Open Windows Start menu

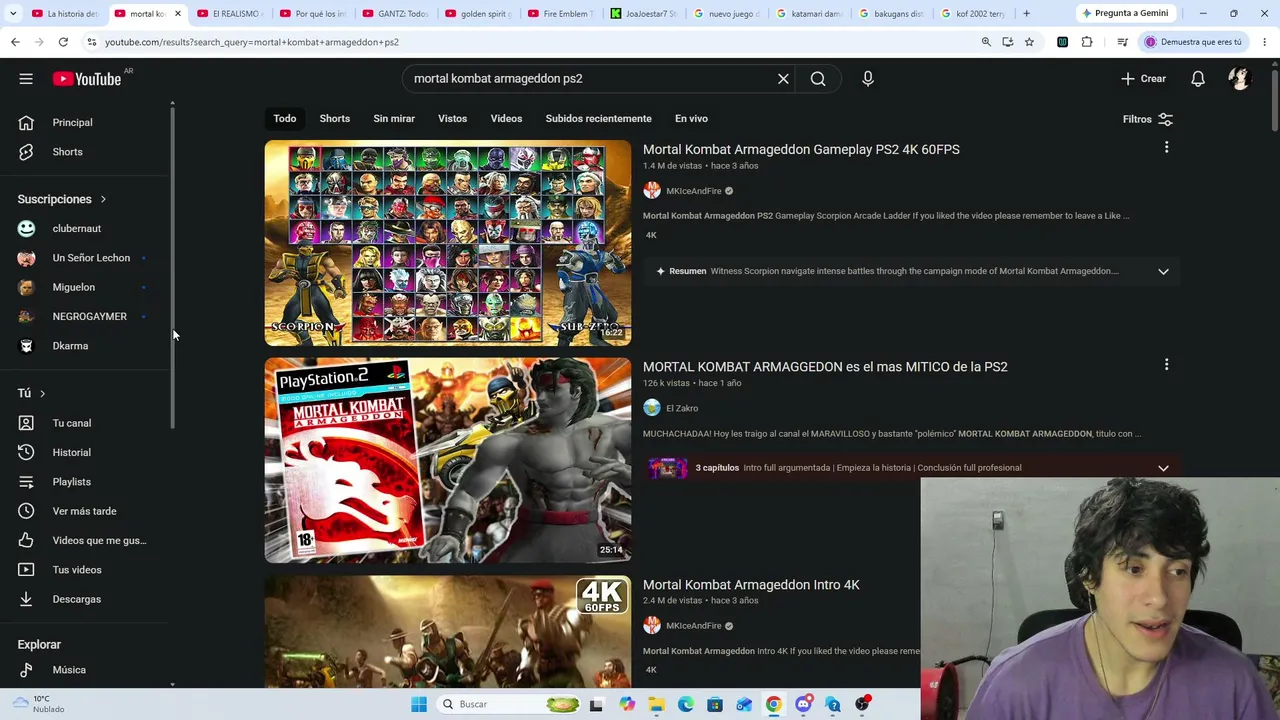point(419,704)
